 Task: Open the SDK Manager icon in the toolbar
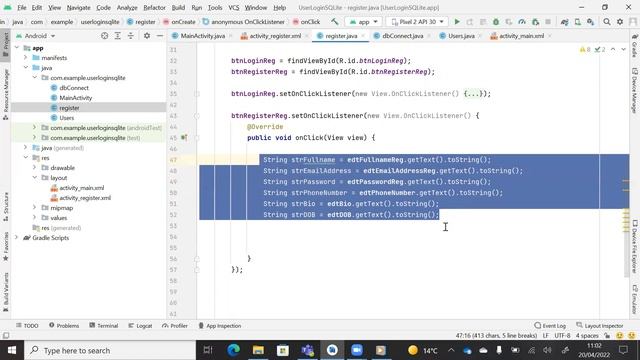click(x=591, y=22)
